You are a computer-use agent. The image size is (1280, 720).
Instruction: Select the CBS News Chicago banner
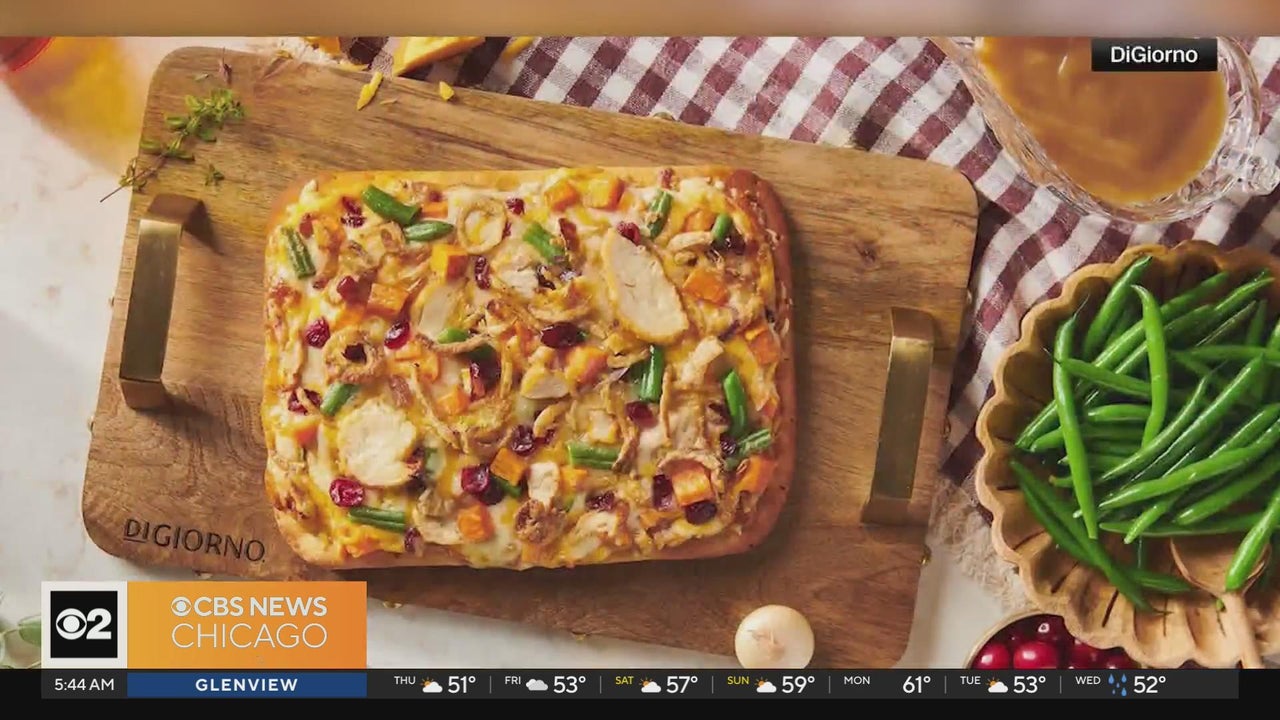point(247,624)
